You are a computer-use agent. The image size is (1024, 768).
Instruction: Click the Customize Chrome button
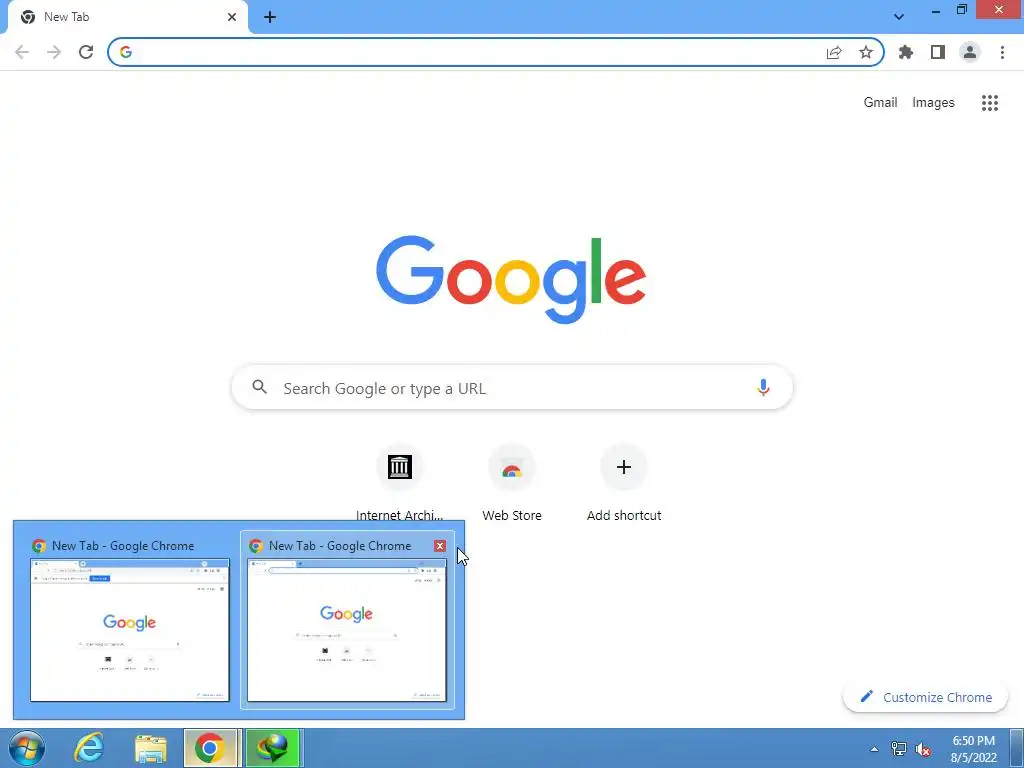pos(925,697)
